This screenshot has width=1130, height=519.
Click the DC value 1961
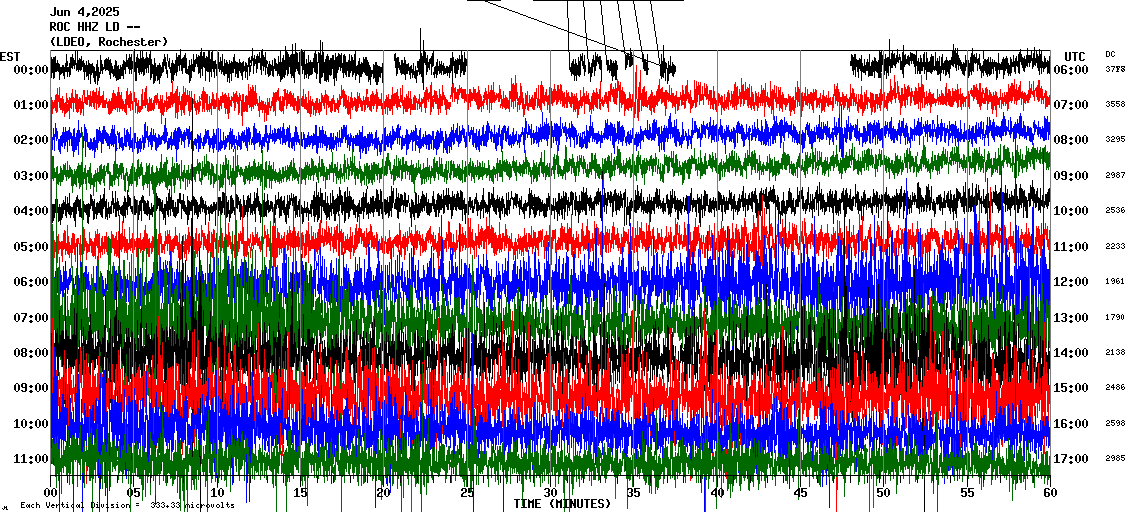[1115, 282]
